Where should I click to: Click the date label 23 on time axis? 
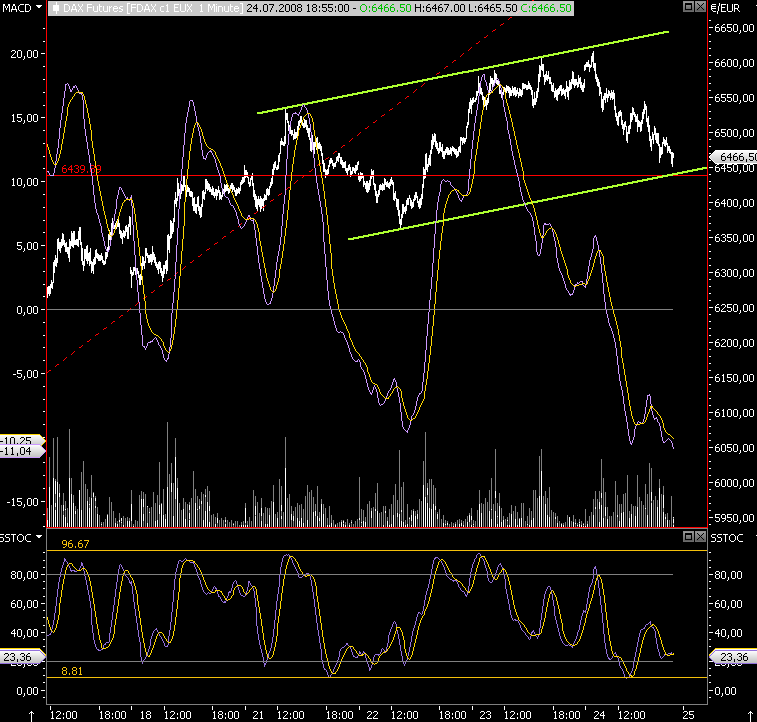click(485, 715)
